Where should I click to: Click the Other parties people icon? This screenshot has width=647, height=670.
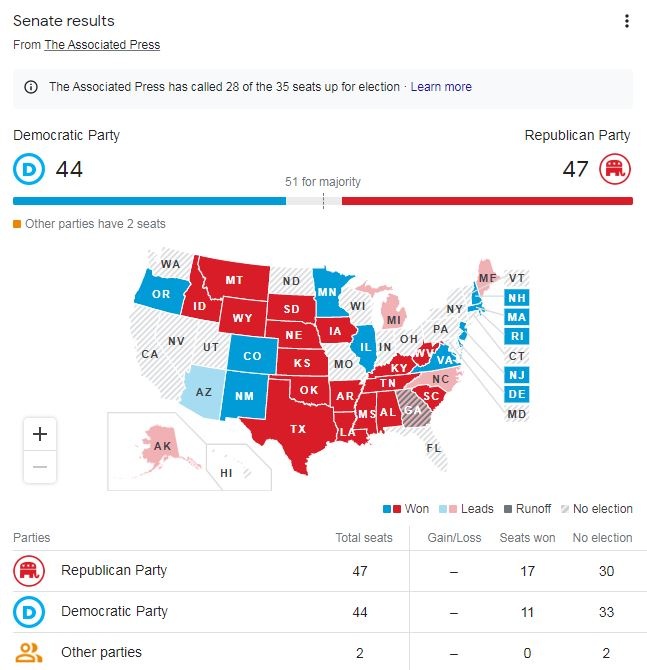pos(29,652)
